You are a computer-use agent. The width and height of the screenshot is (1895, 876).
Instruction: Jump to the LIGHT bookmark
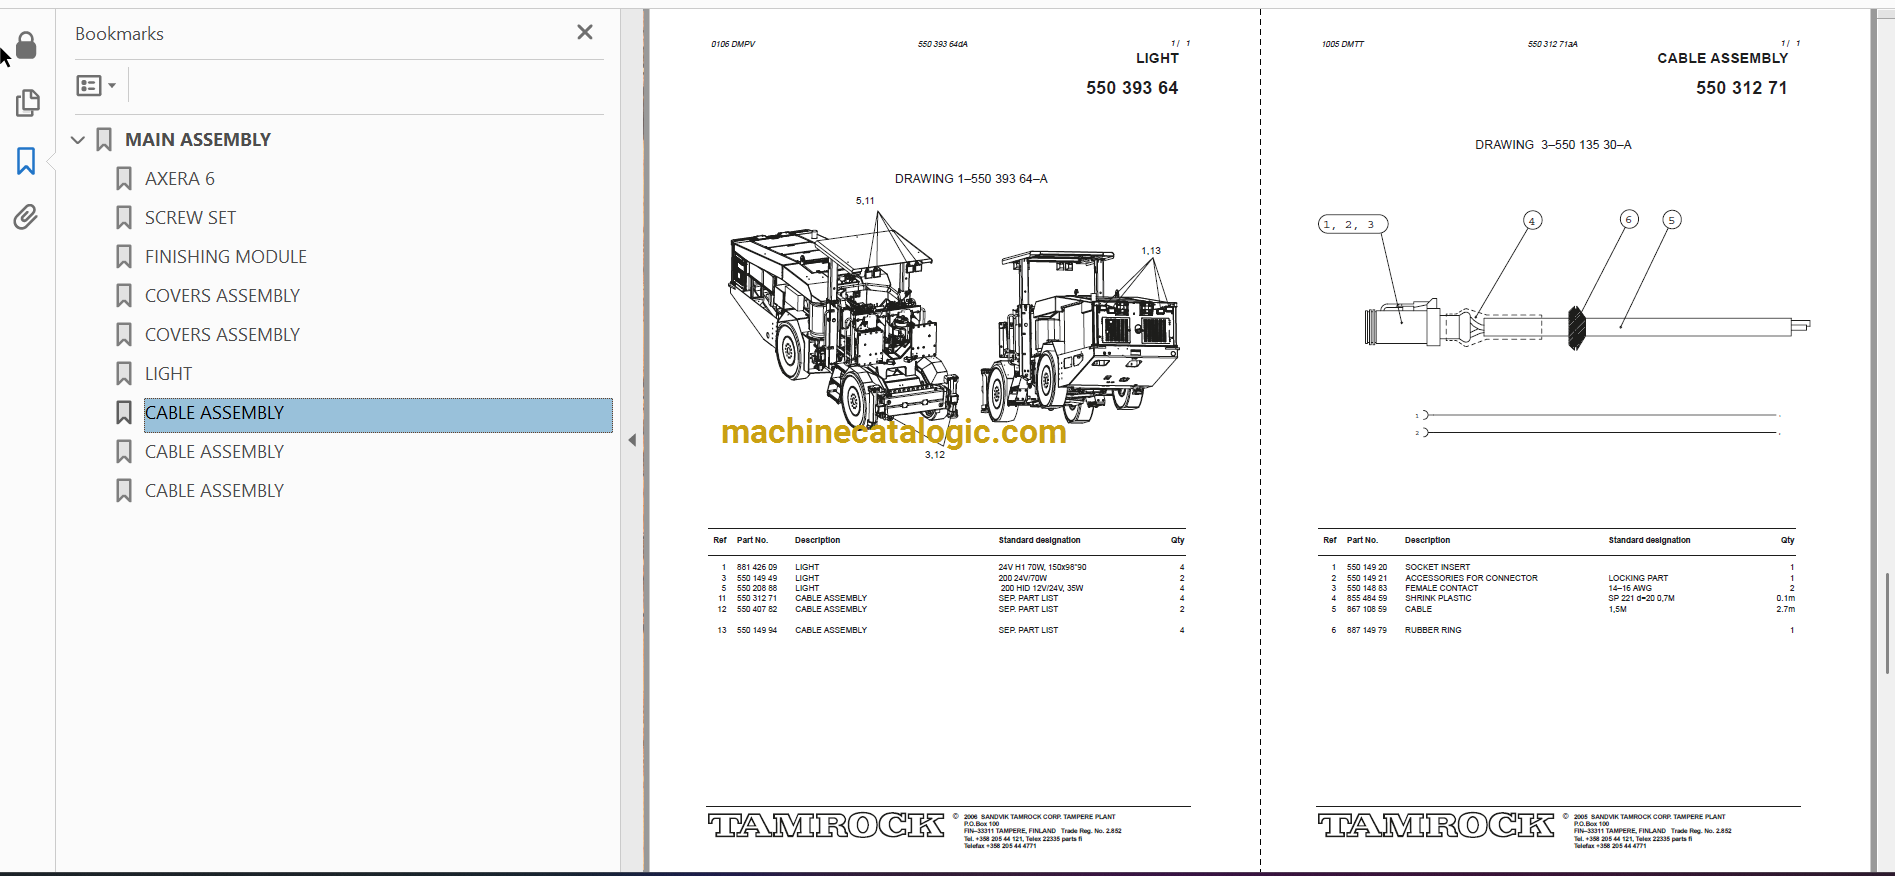[x=168, y=374]
